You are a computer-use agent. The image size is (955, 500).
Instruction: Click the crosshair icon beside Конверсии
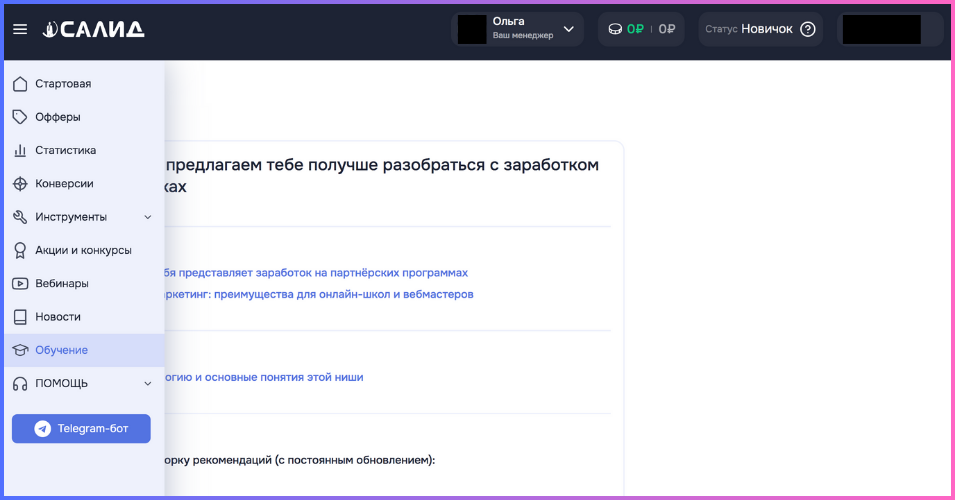click(20, 184)
